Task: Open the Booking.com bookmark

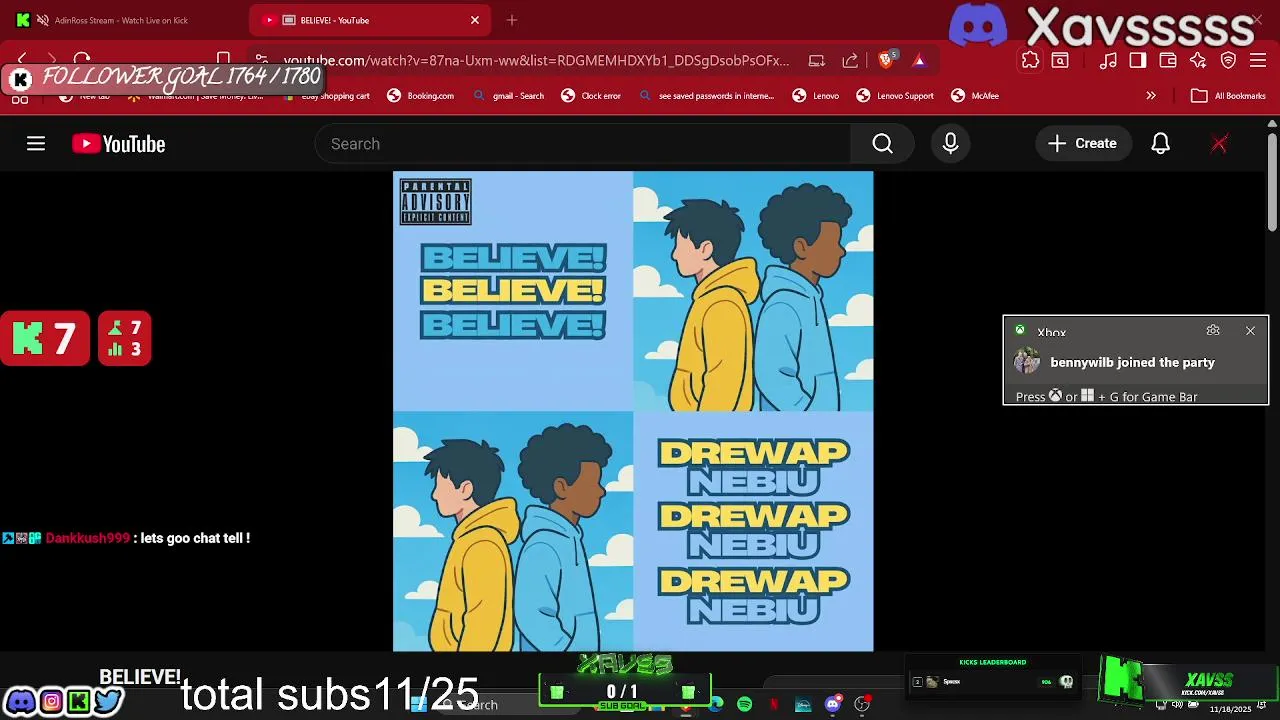Action: point(421,96)
